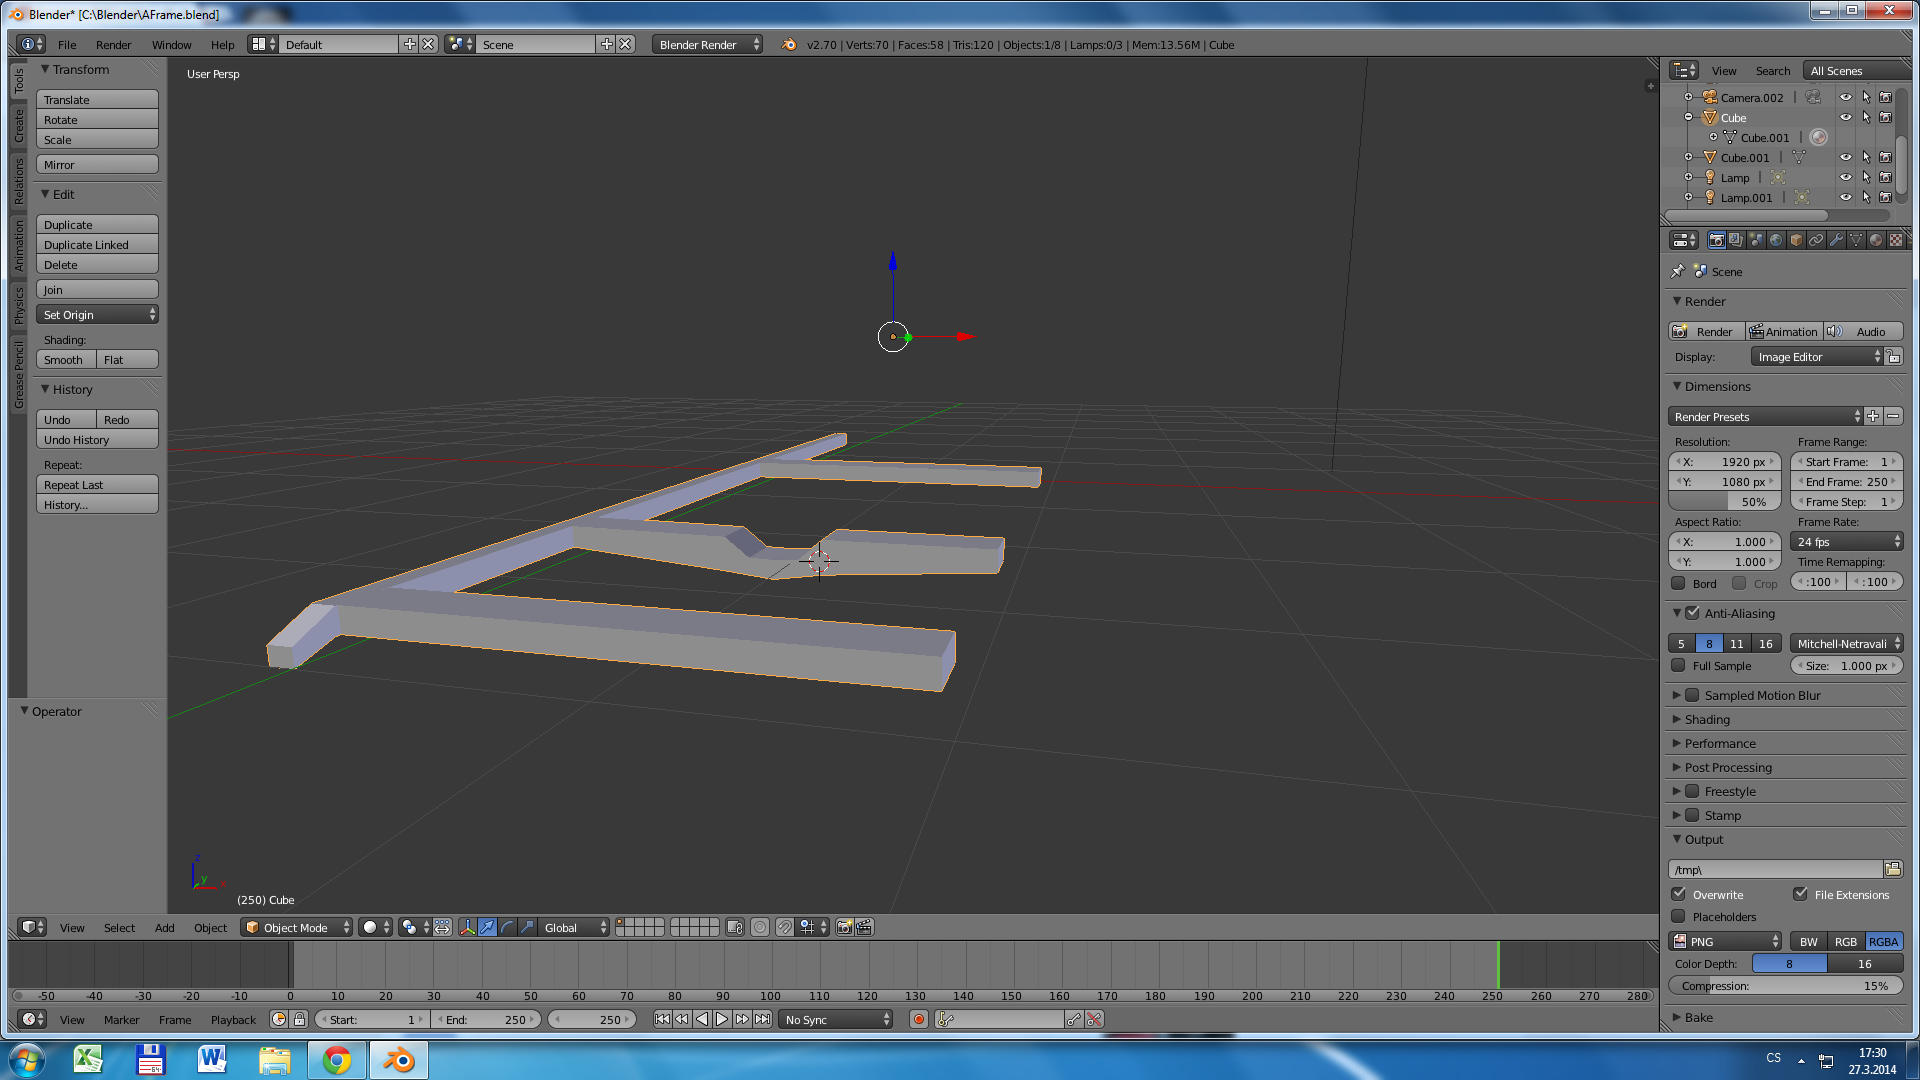
Task: Expand the Post Processing panel
Action: (x=1728, y=767)
